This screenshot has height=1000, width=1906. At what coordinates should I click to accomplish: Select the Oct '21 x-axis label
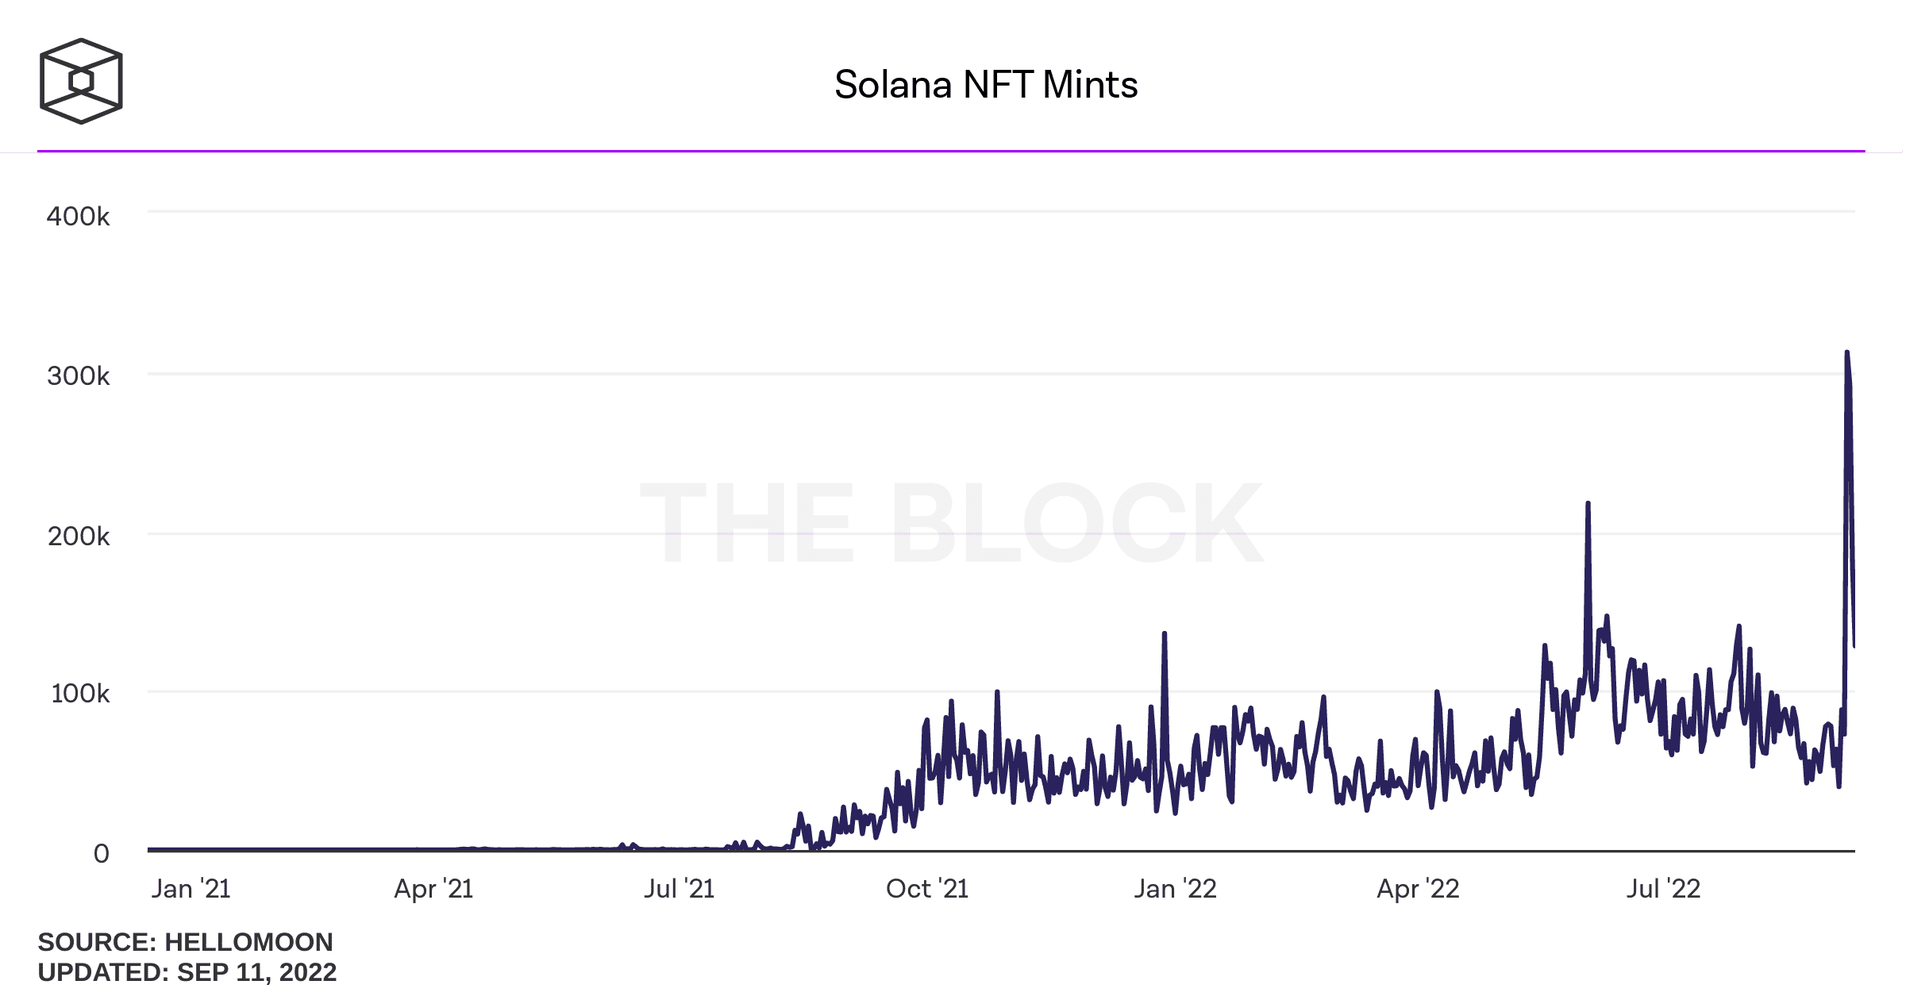[x=927, y=889]
